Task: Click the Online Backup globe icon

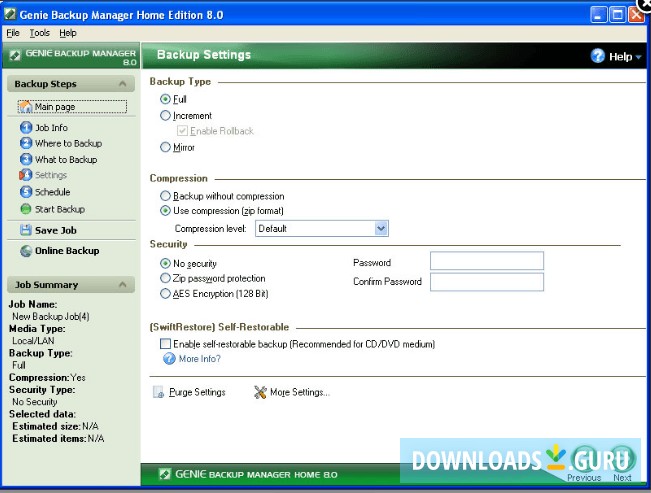Action: point(26,251)
